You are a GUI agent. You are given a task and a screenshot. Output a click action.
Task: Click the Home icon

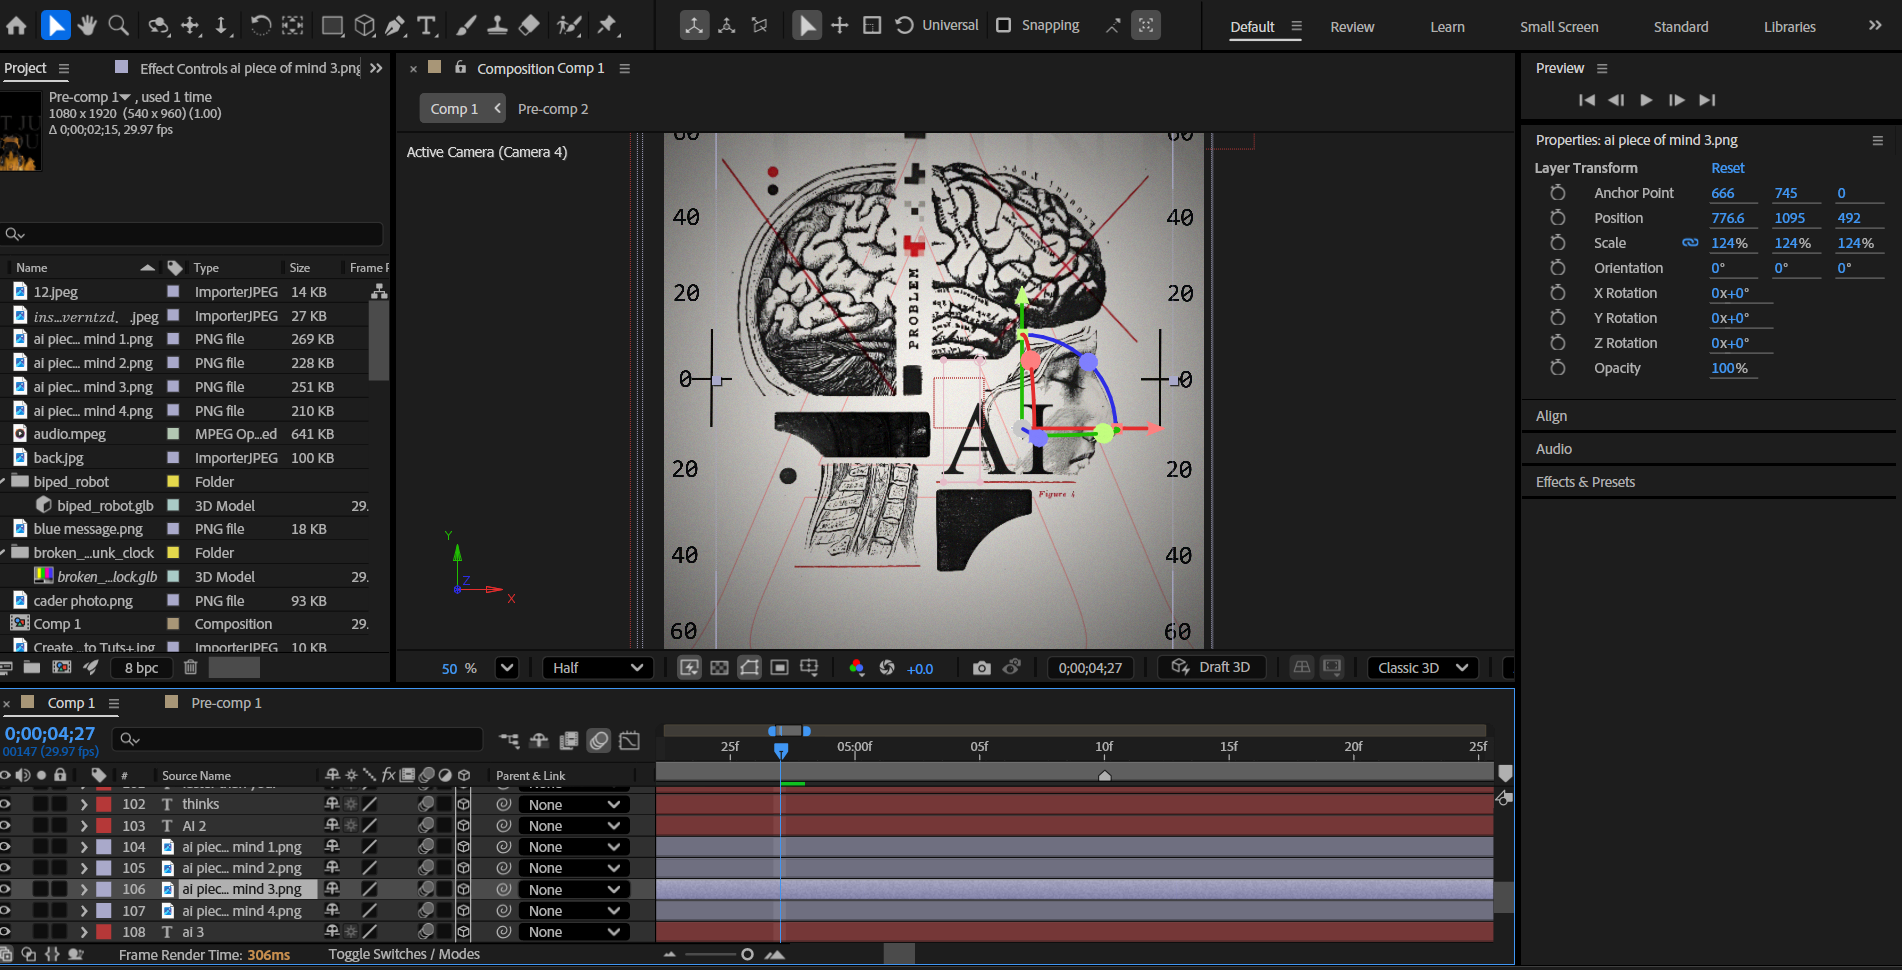(x=17, y=25)
